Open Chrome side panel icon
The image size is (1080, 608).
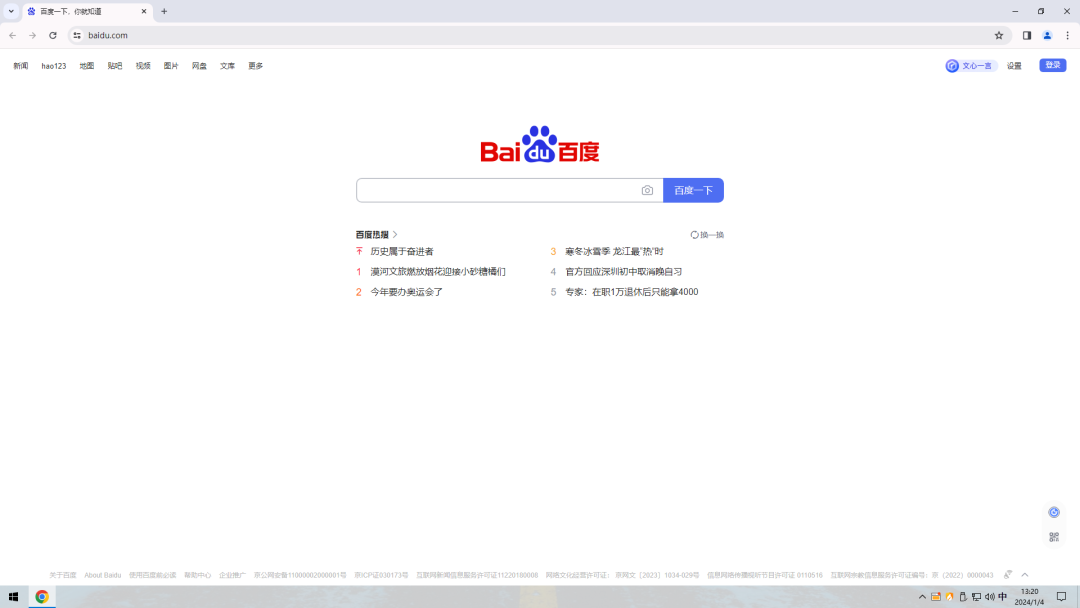coord(1027,35)
